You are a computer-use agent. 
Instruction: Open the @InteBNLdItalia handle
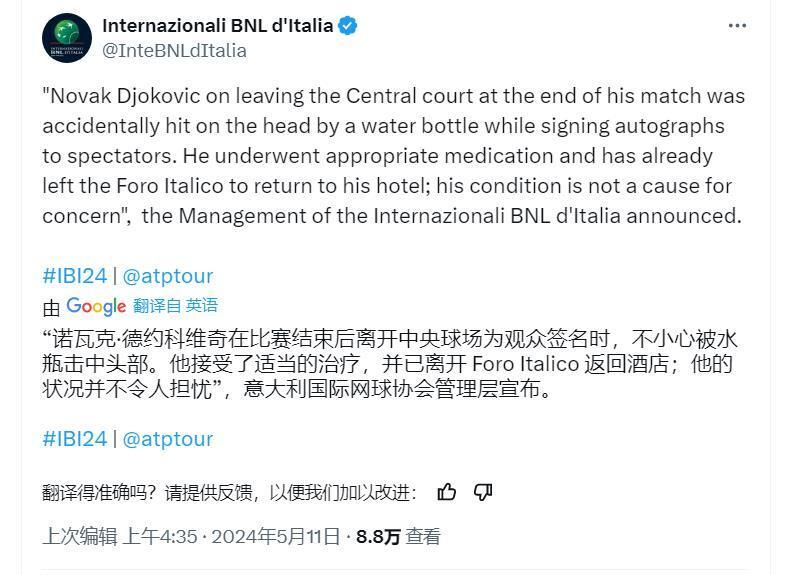pyautogui.click(x=174, y=51)
